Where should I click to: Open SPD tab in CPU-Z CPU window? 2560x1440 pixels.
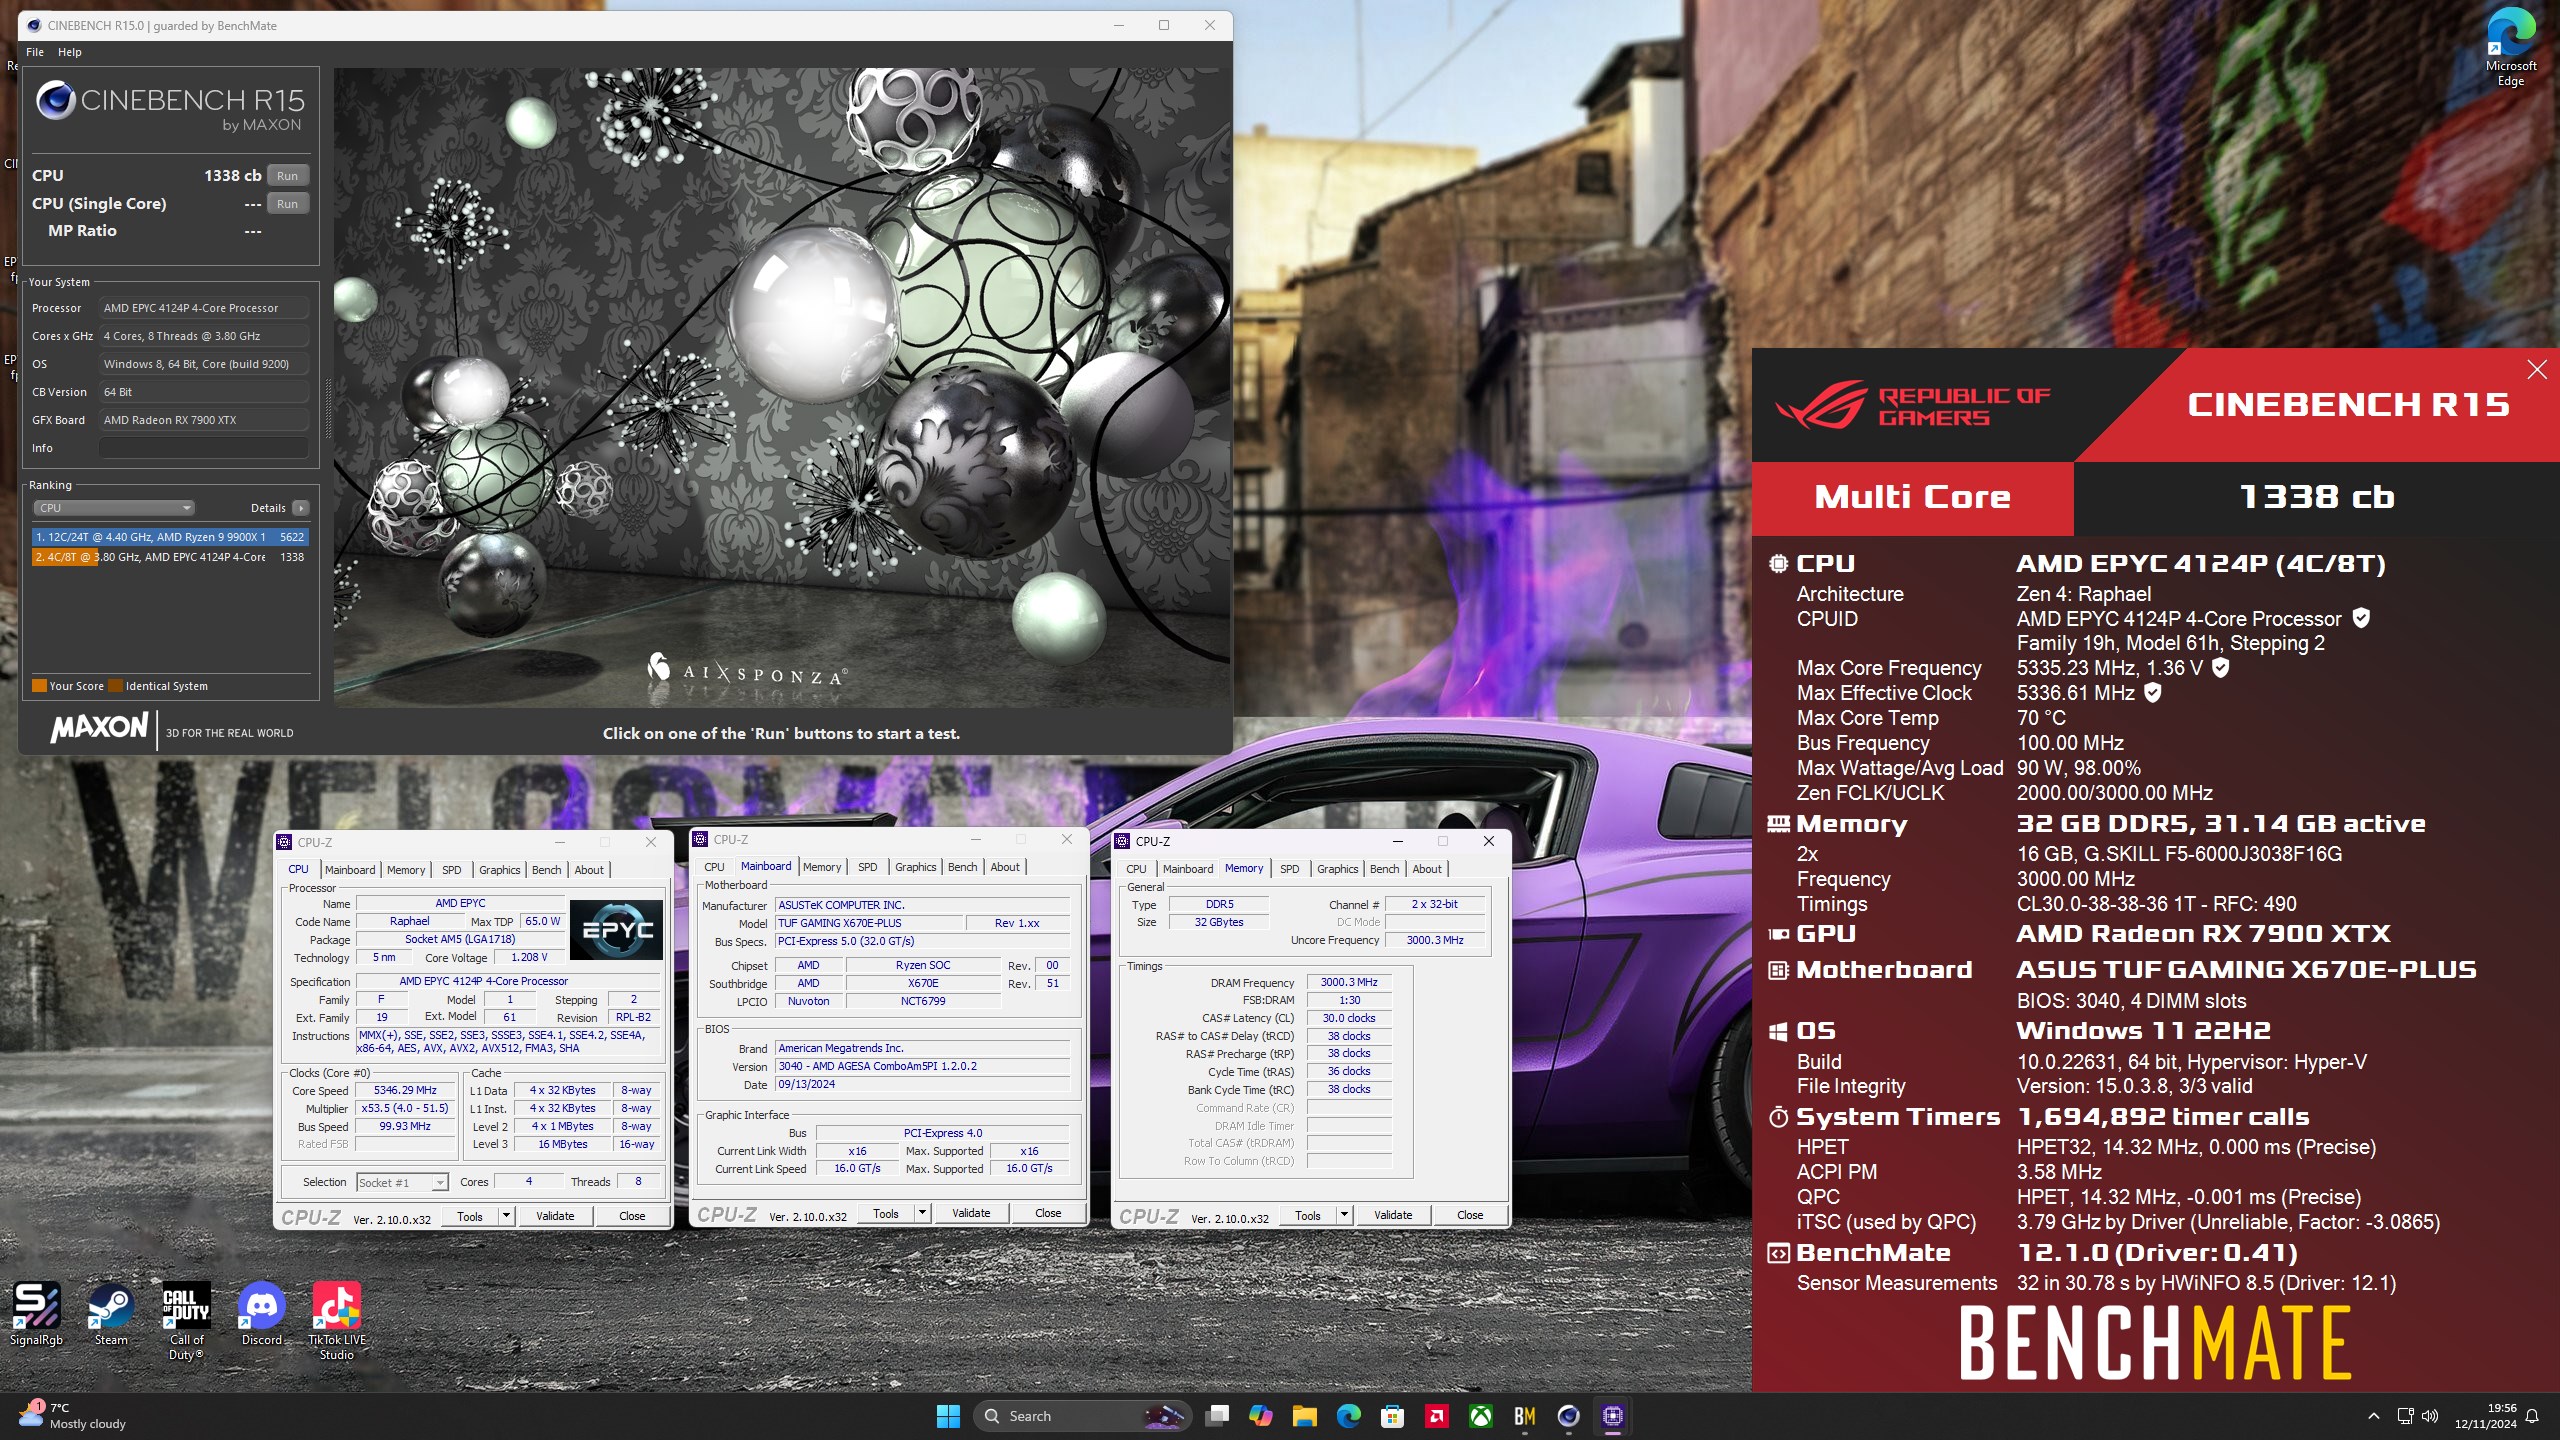(452, 870)
